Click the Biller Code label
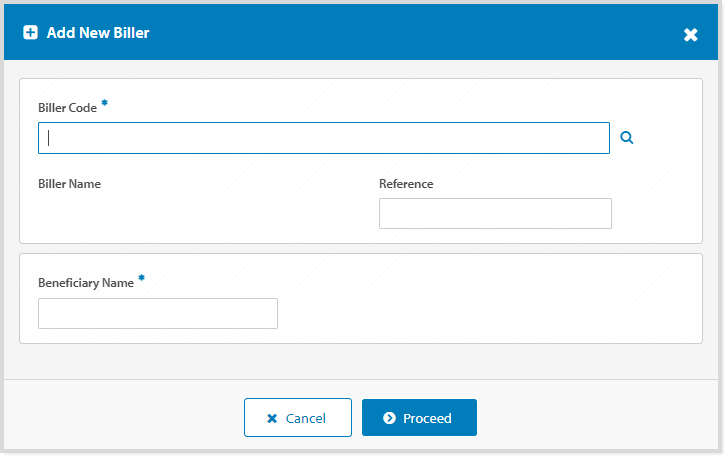Screen dimensions: 728x459 pos(67,108)
